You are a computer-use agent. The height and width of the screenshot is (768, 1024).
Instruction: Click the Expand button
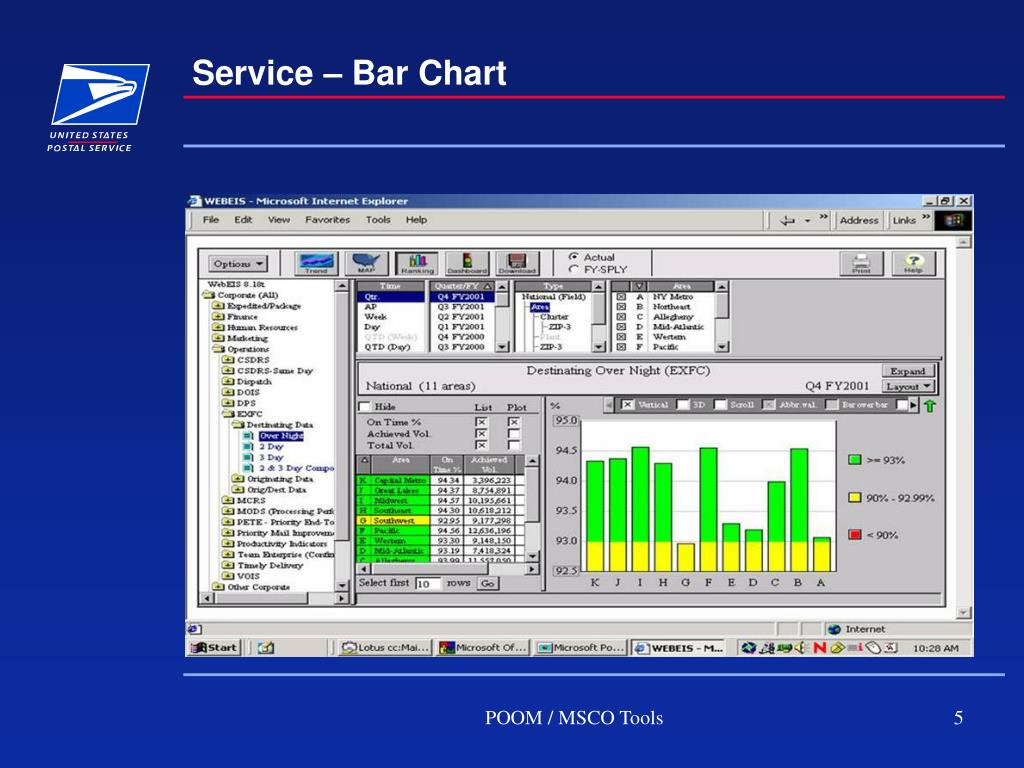pyautogui.click(x=908, y=371)
